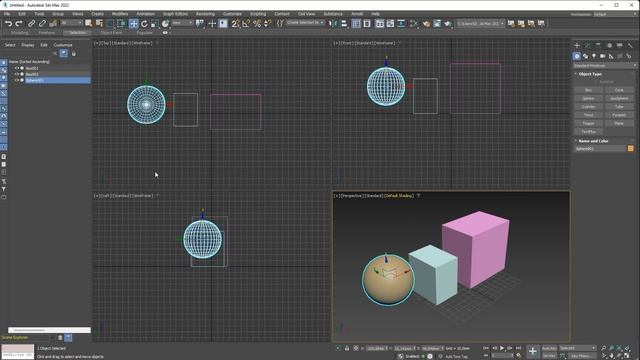Click the object name field Sphere001

pyautogui.click(x=600, y=149)
